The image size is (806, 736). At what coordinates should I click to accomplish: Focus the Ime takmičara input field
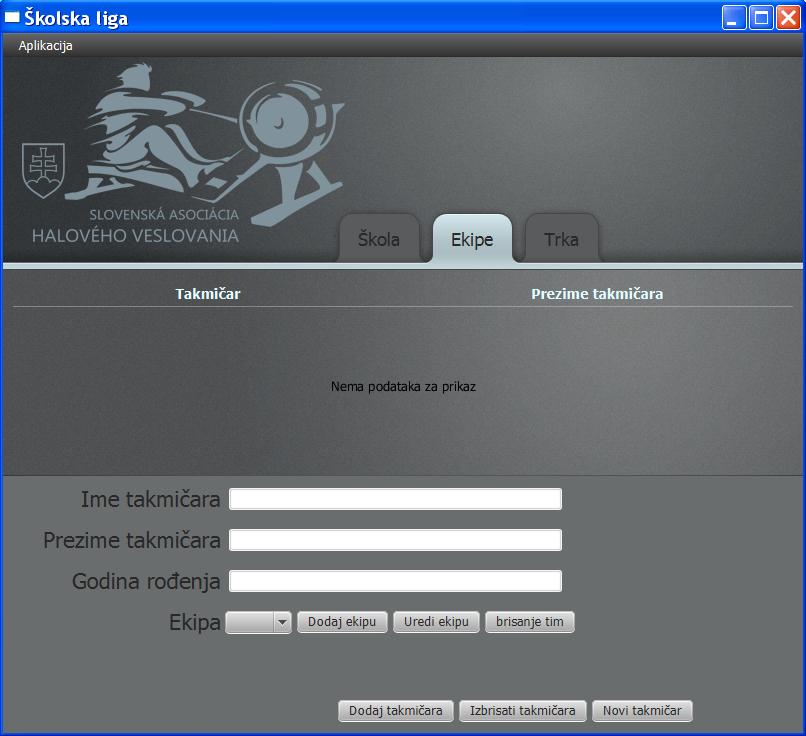point(395,499)
